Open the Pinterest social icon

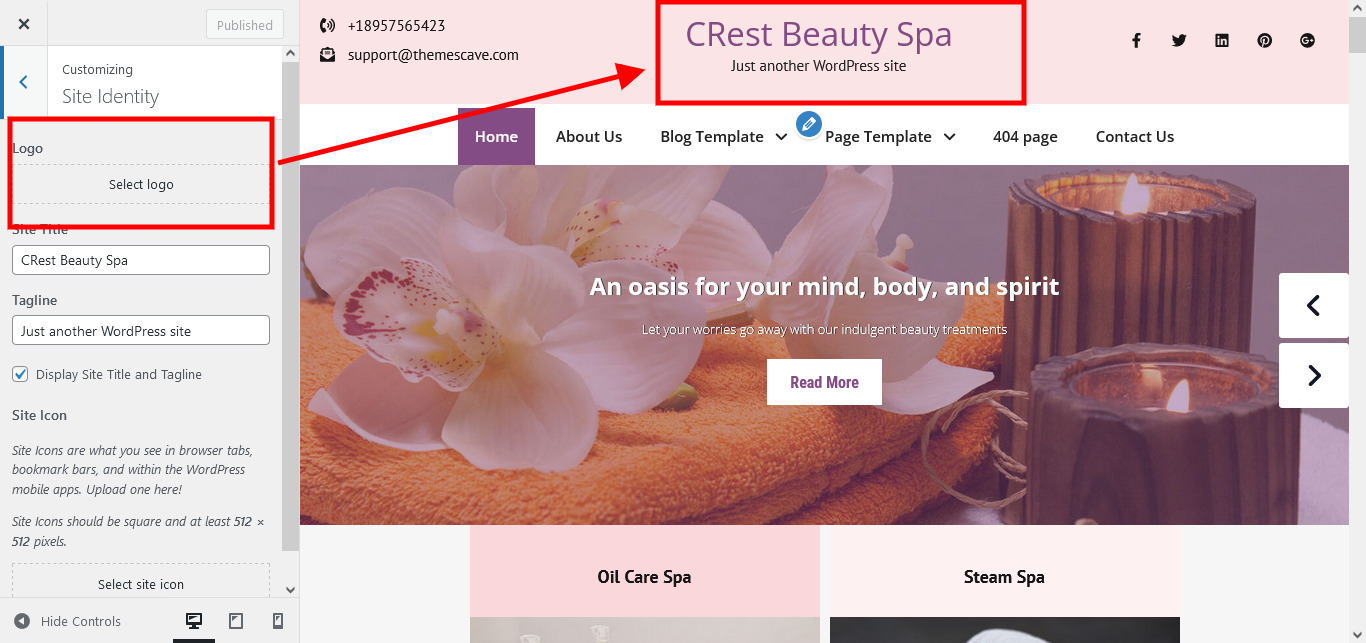coord(1265,41)
